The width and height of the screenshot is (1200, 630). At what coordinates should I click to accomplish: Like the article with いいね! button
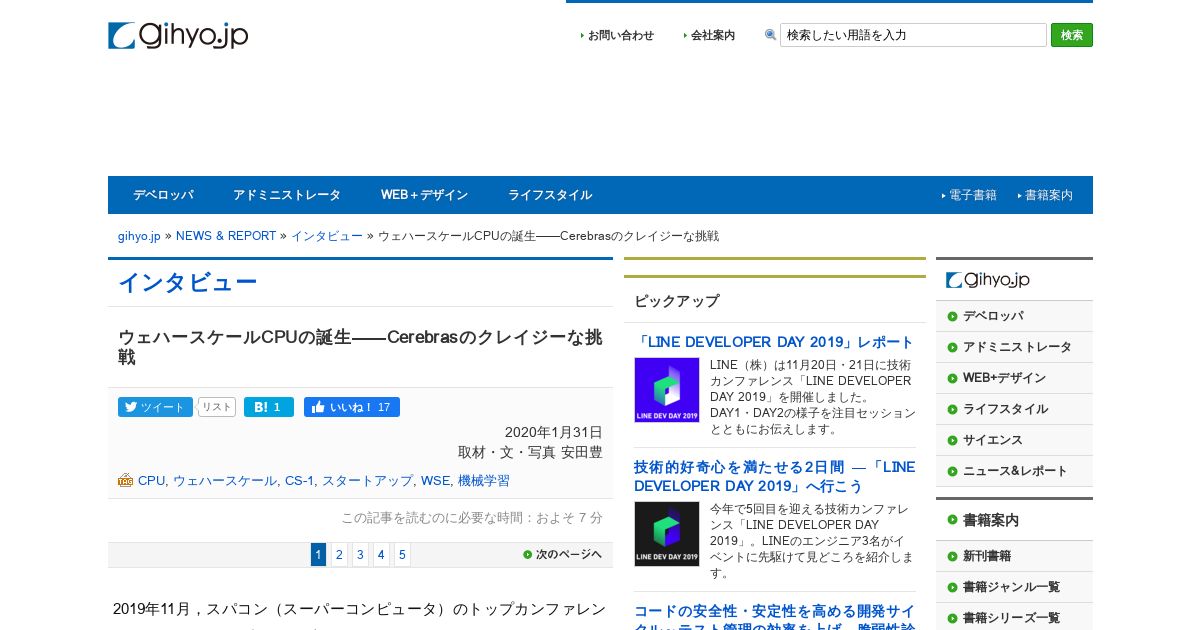(x=352, y=407)
